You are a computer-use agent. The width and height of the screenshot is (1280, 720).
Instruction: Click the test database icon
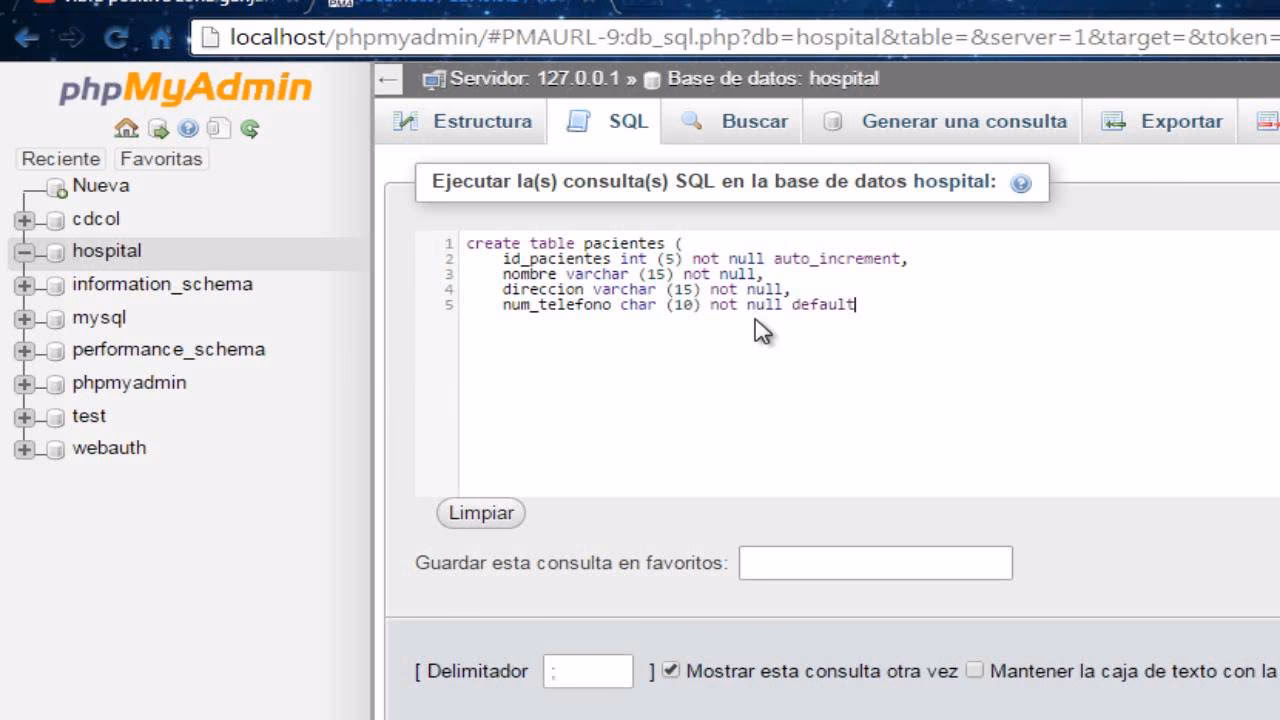tap(56, 417)
